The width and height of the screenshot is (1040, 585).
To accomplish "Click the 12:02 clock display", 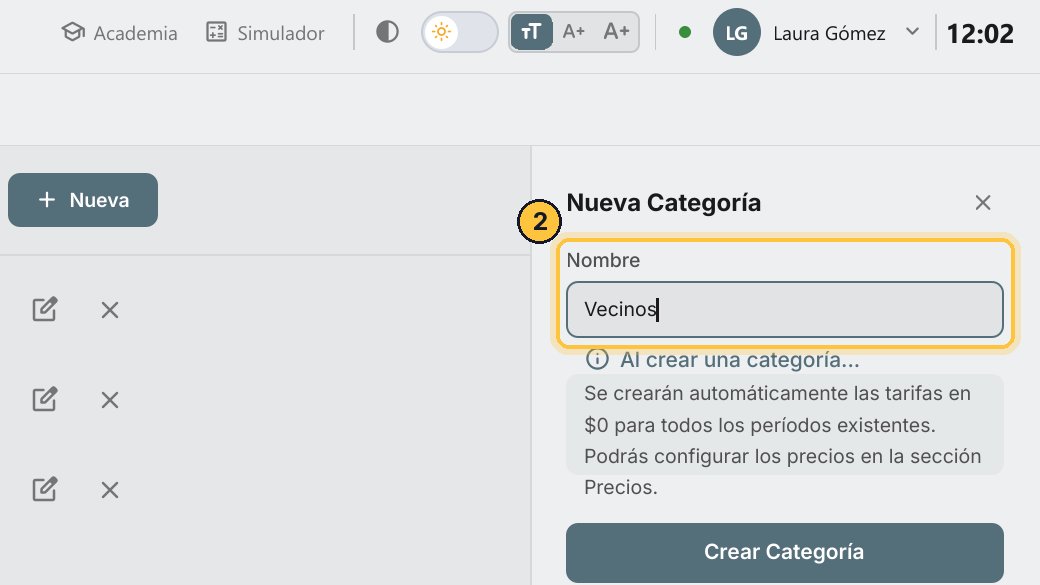I will [x=980, y=34].
